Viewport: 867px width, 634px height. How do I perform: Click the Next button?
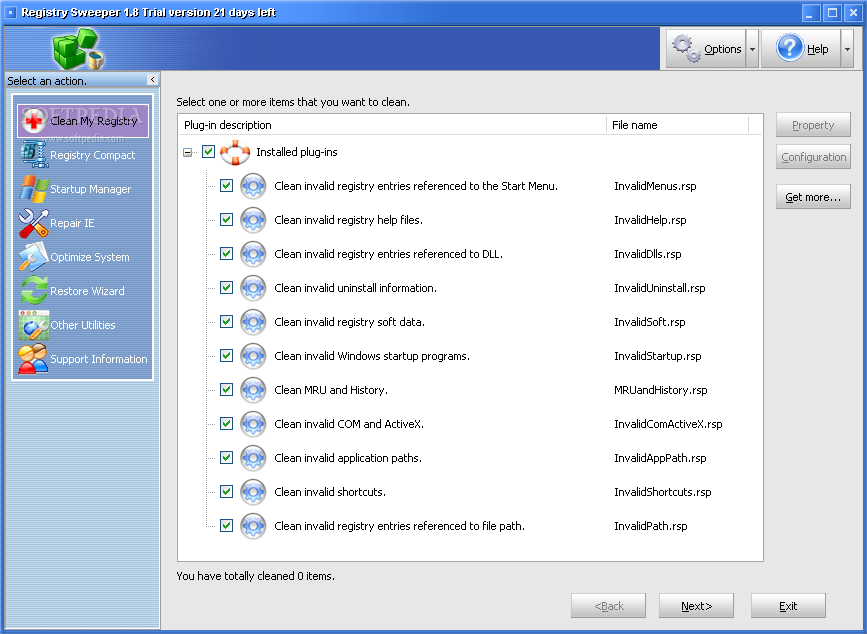point(696,606)
